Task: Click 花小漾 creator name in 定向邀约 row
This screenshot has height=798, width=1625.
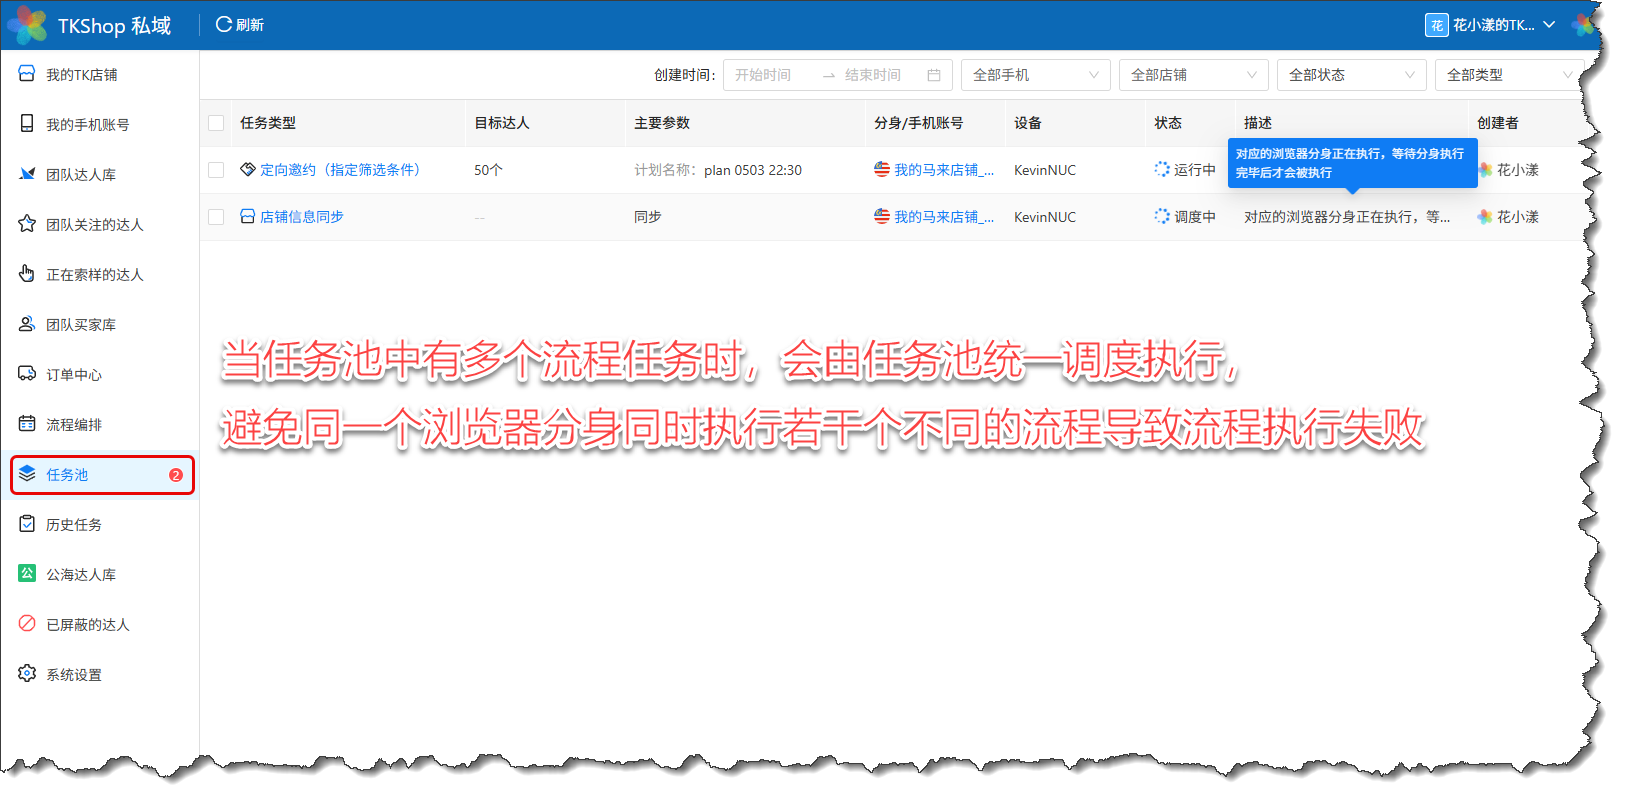Action: coord(1518,170)
